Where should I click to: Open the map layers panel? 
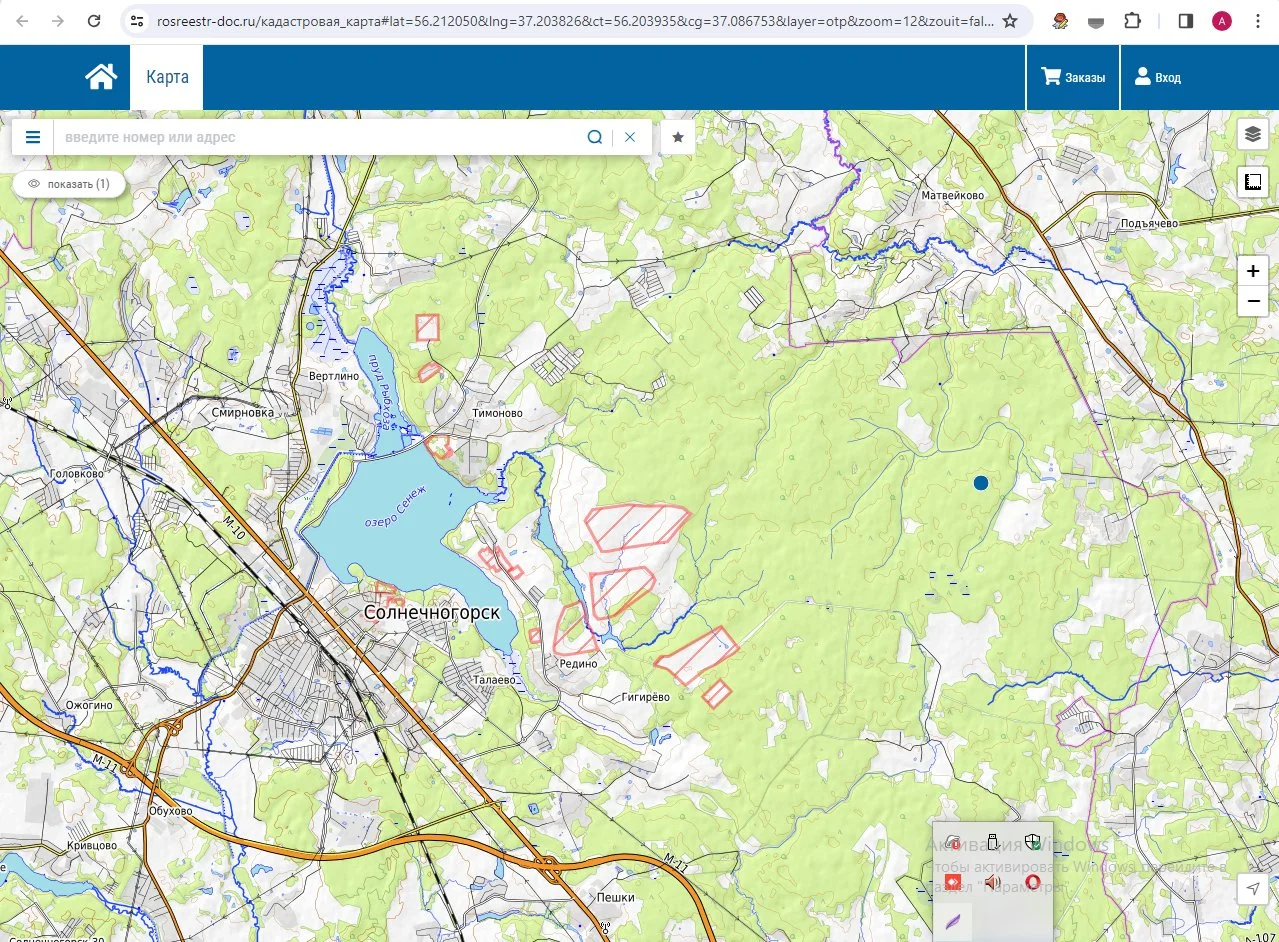[1252, 134]
